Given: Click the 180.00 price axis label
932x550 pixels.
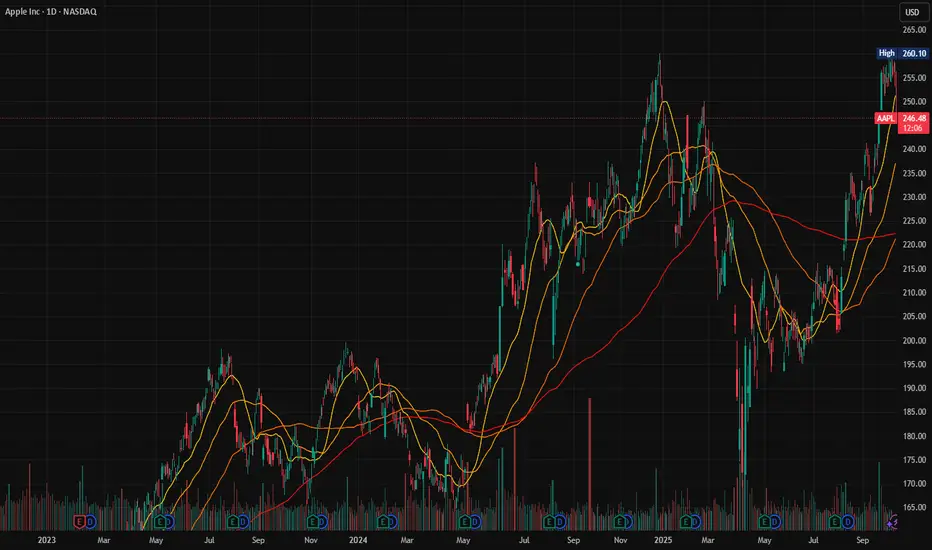Looking at the screenshot, I should click(x=914, y=436).
